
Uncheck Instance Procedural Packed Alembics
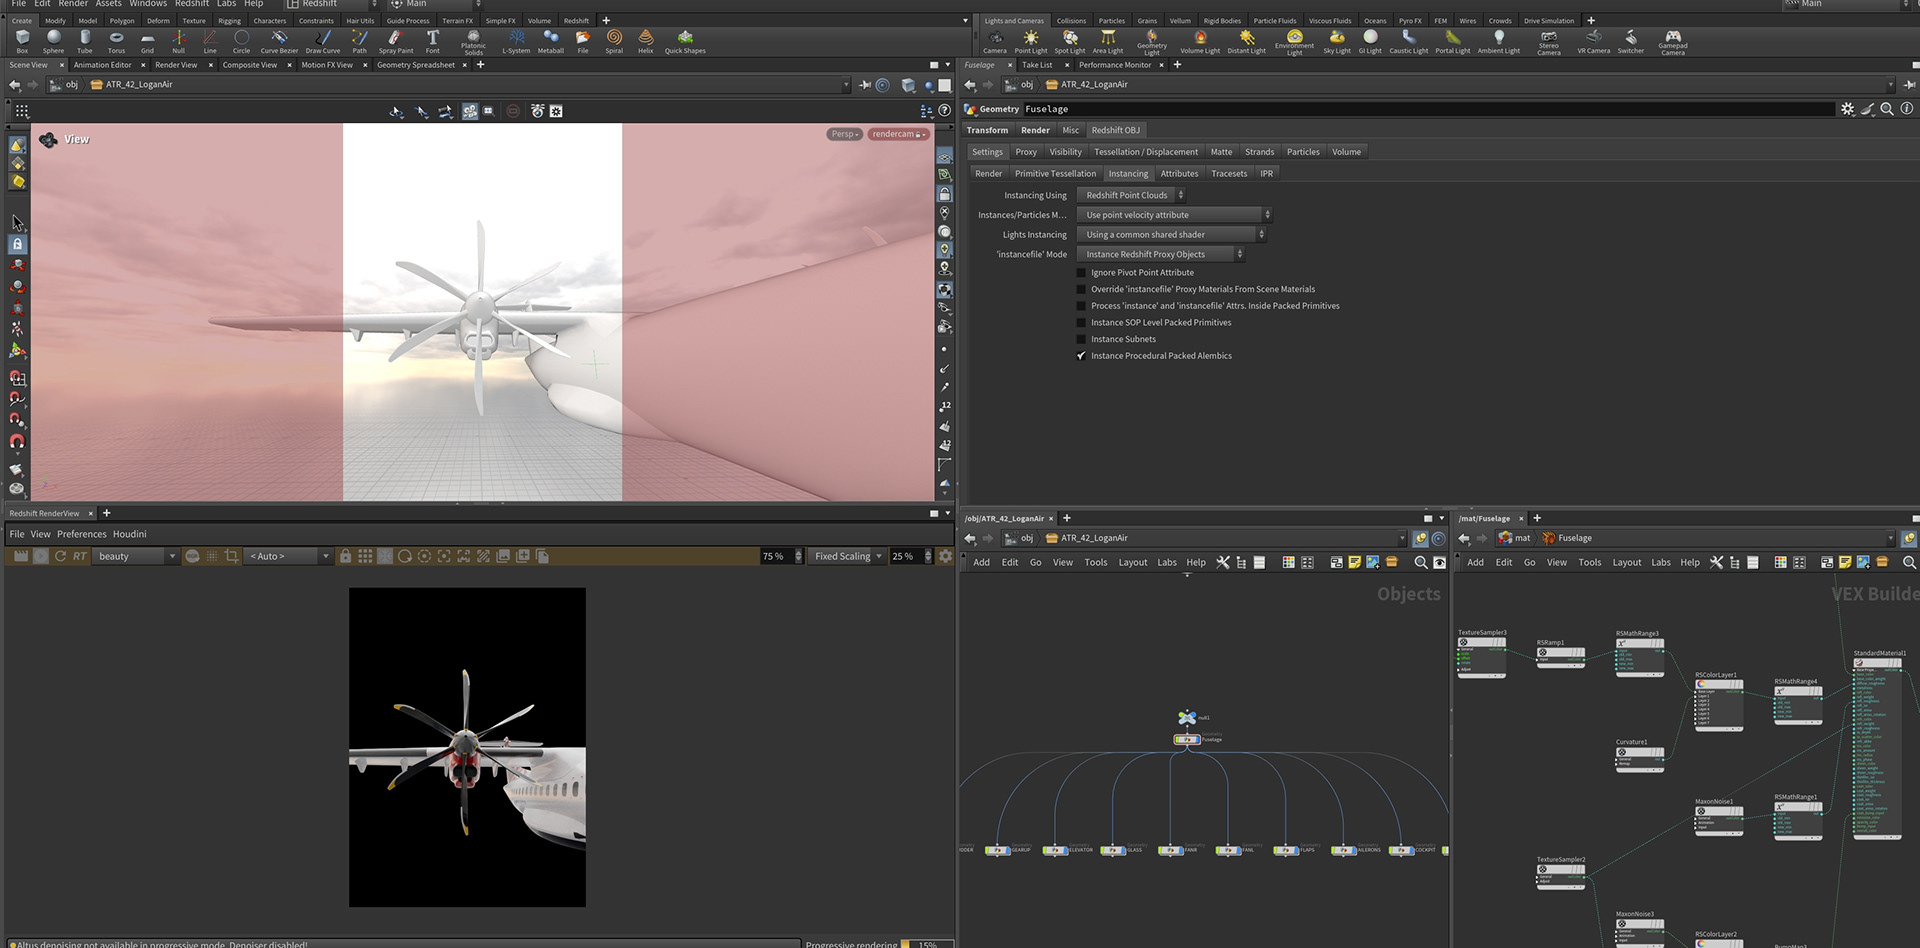coord(1081,356)
